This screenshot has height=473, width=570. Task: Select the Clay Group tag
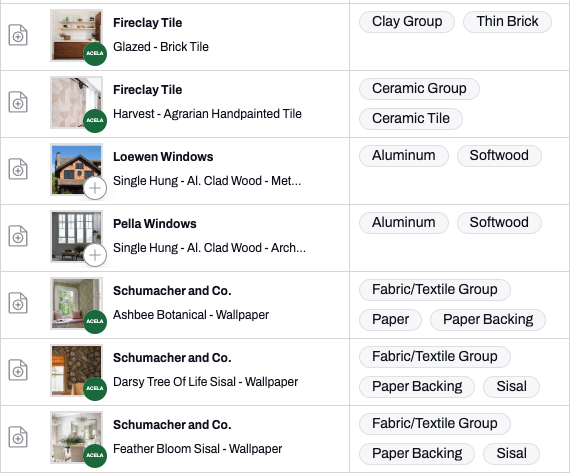[407, 21]
